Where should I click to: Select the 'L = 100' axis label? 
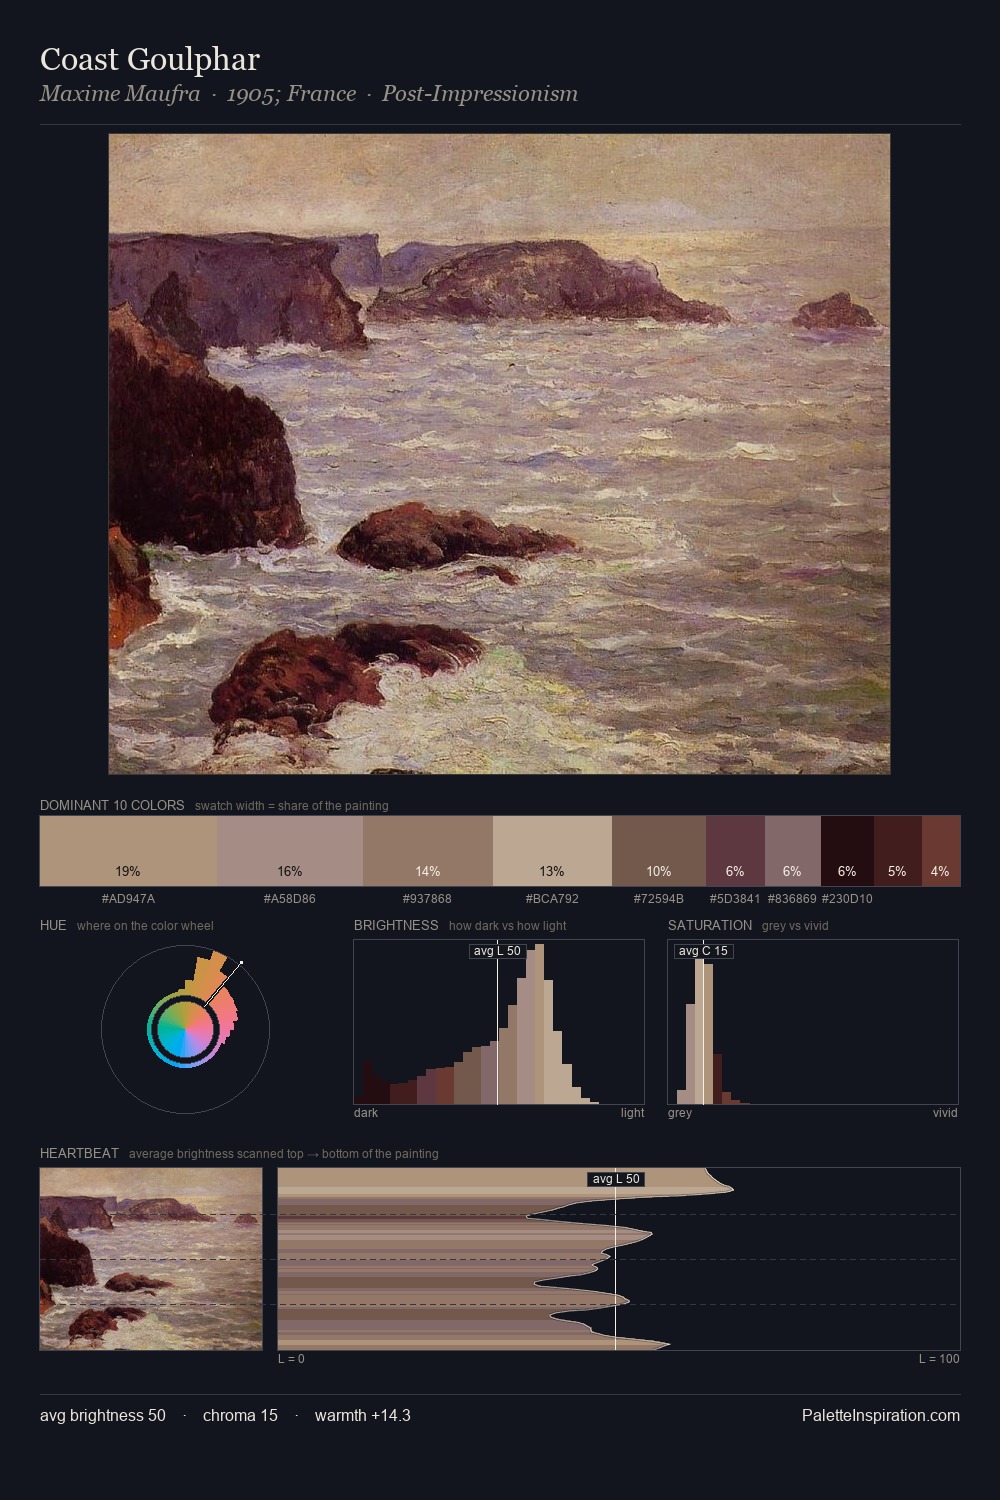click(x=939, y=1359)
